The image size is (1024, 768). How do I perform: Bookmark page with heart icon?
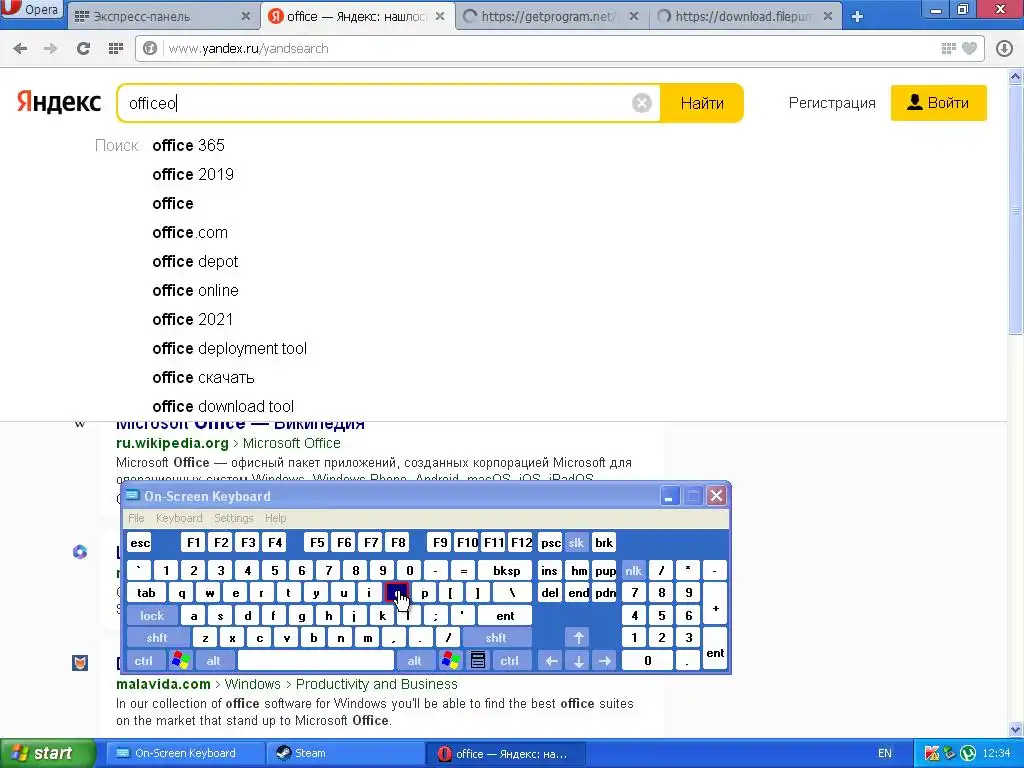pyautogui.click(x=970, y=48)
